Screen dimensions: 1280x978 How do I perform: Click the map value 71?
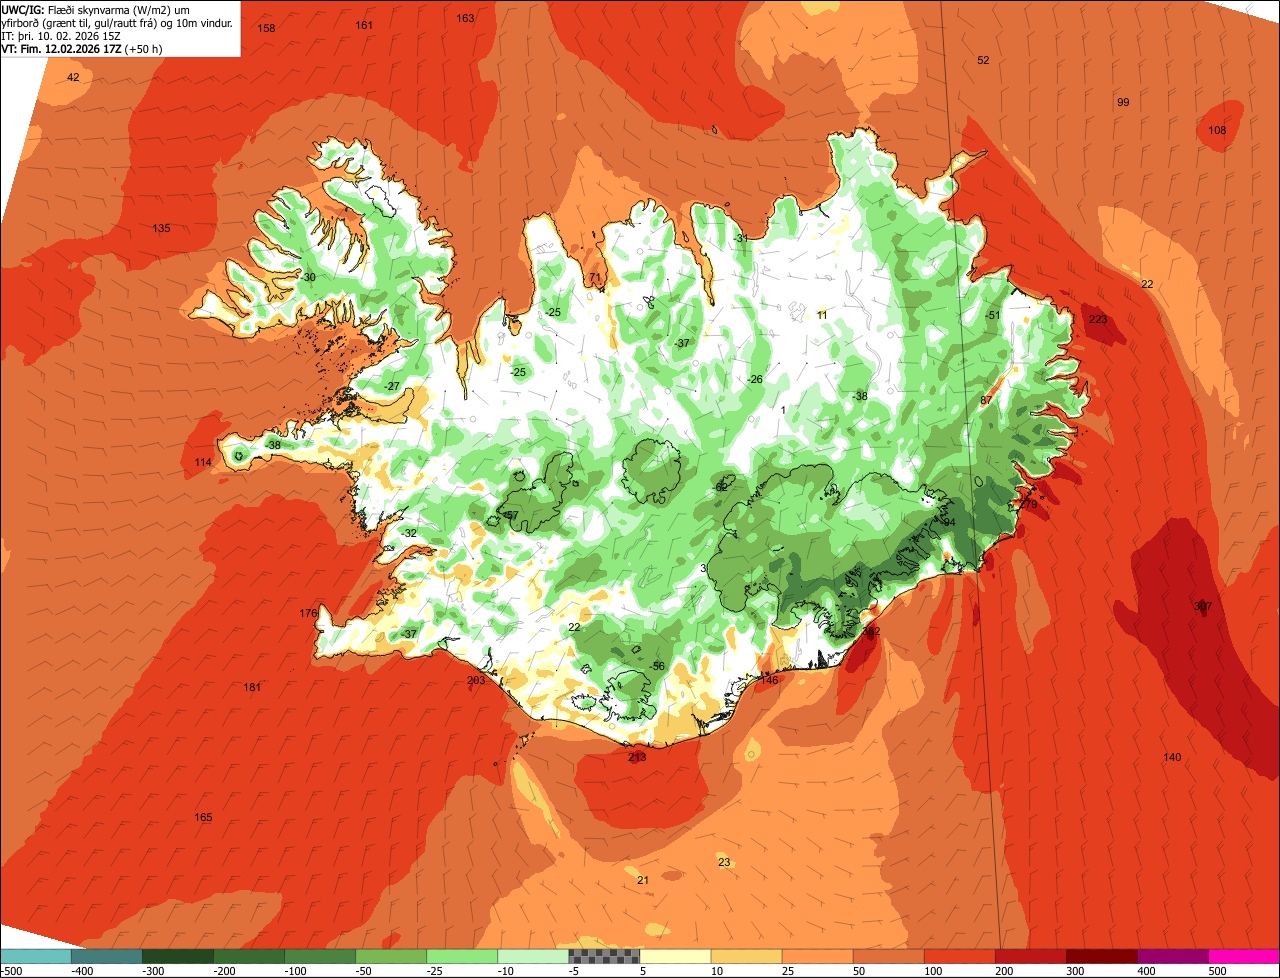[x=596, y=277]
